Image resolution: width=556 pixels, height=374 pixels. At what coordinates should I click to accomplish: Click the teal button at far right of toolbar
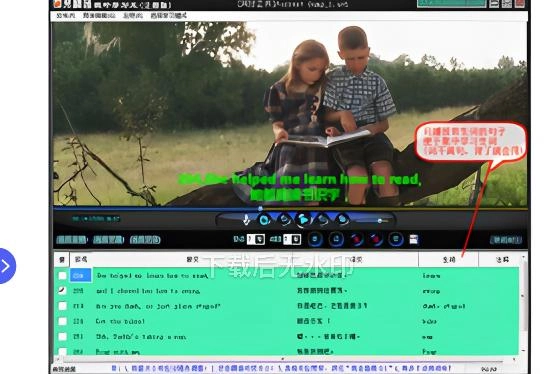pos(506,240)
